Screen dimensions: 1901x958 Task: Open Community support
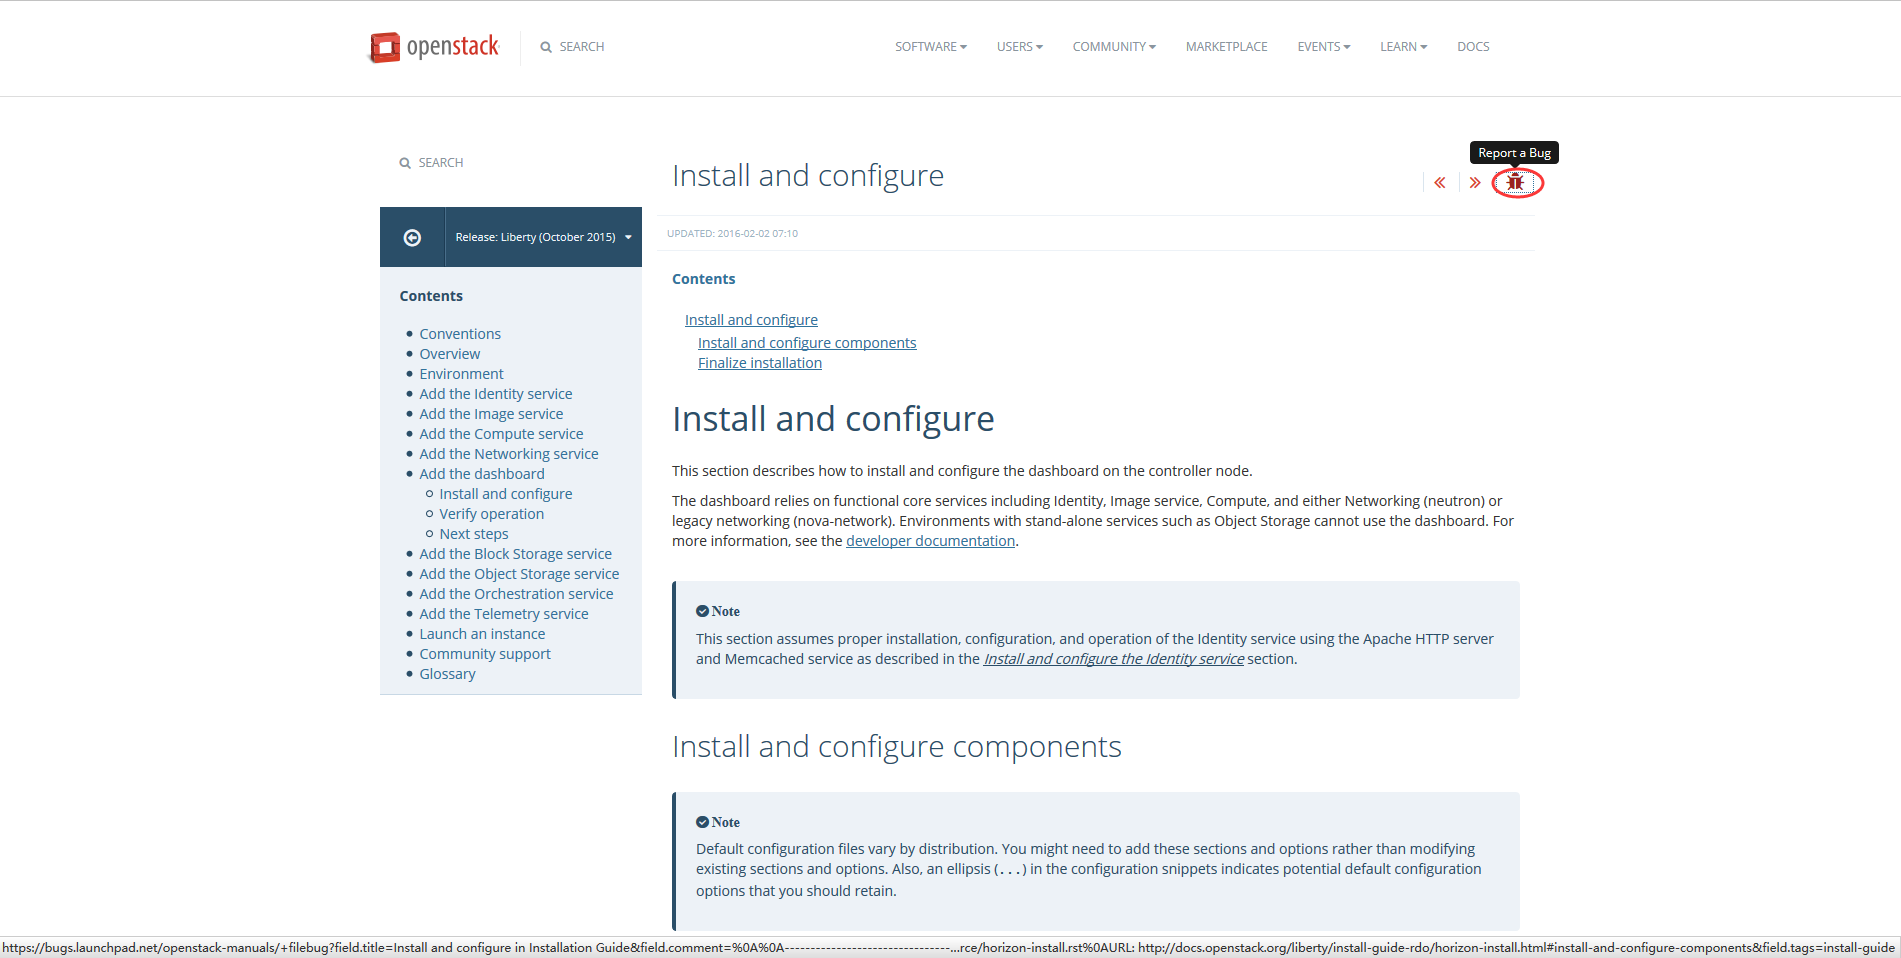pyautogui.click(x=485, y=654)
